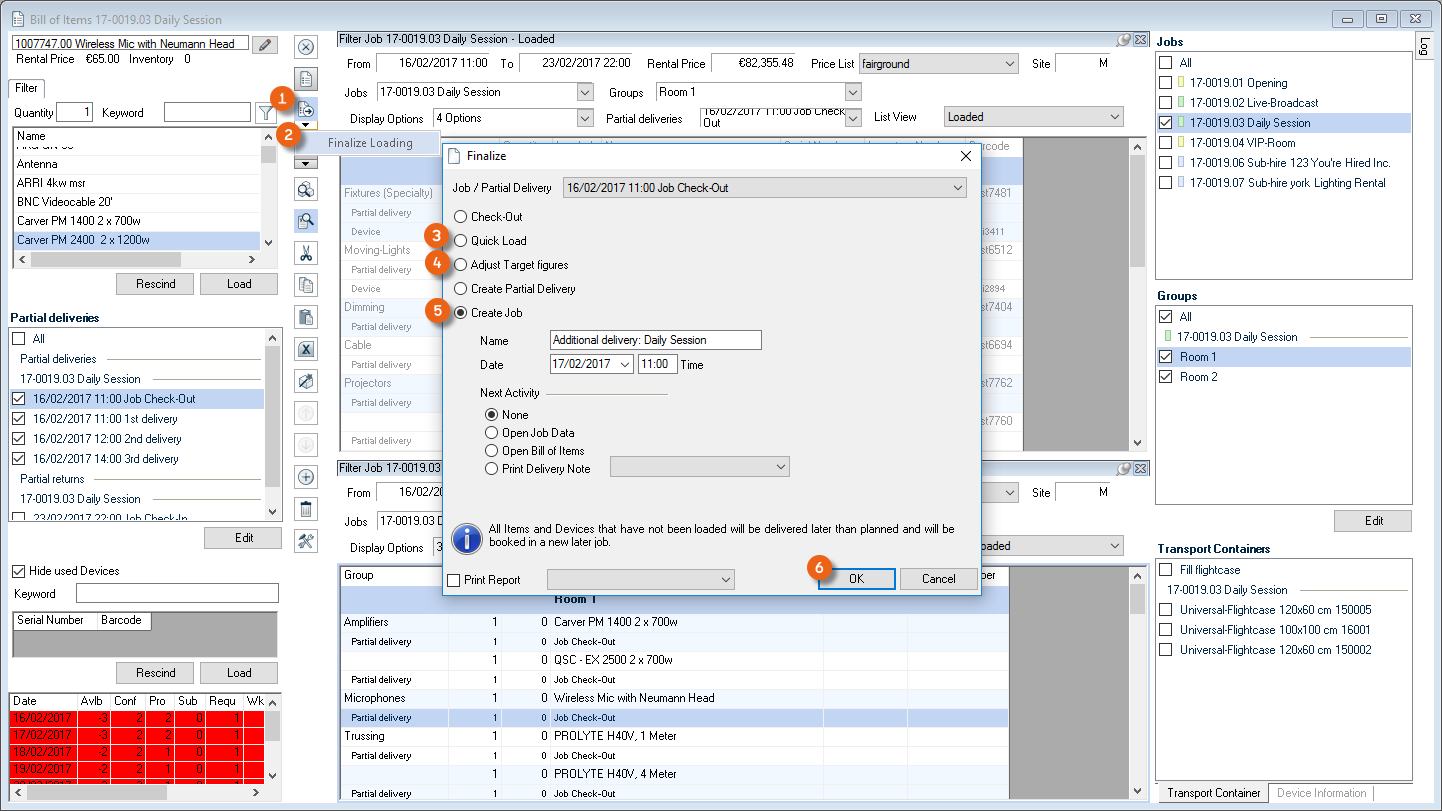Click the tools wrench icon in toolbar
The width and height of the screenshot is (1442, 811).
pos(307,541)
